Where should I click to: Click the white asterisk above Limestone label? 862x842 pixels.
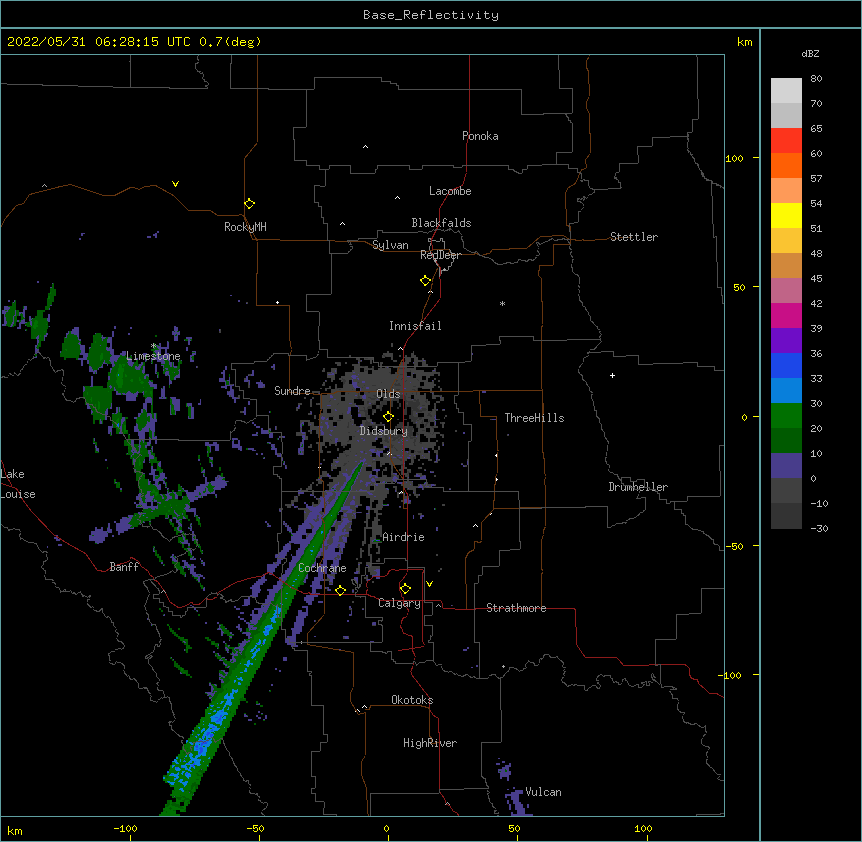(x=154, y=346)
